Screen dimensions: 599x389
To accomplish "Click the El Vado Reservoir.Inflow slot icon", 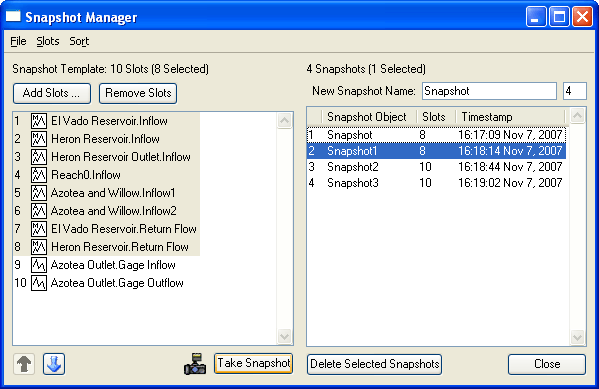I will 39,121.
